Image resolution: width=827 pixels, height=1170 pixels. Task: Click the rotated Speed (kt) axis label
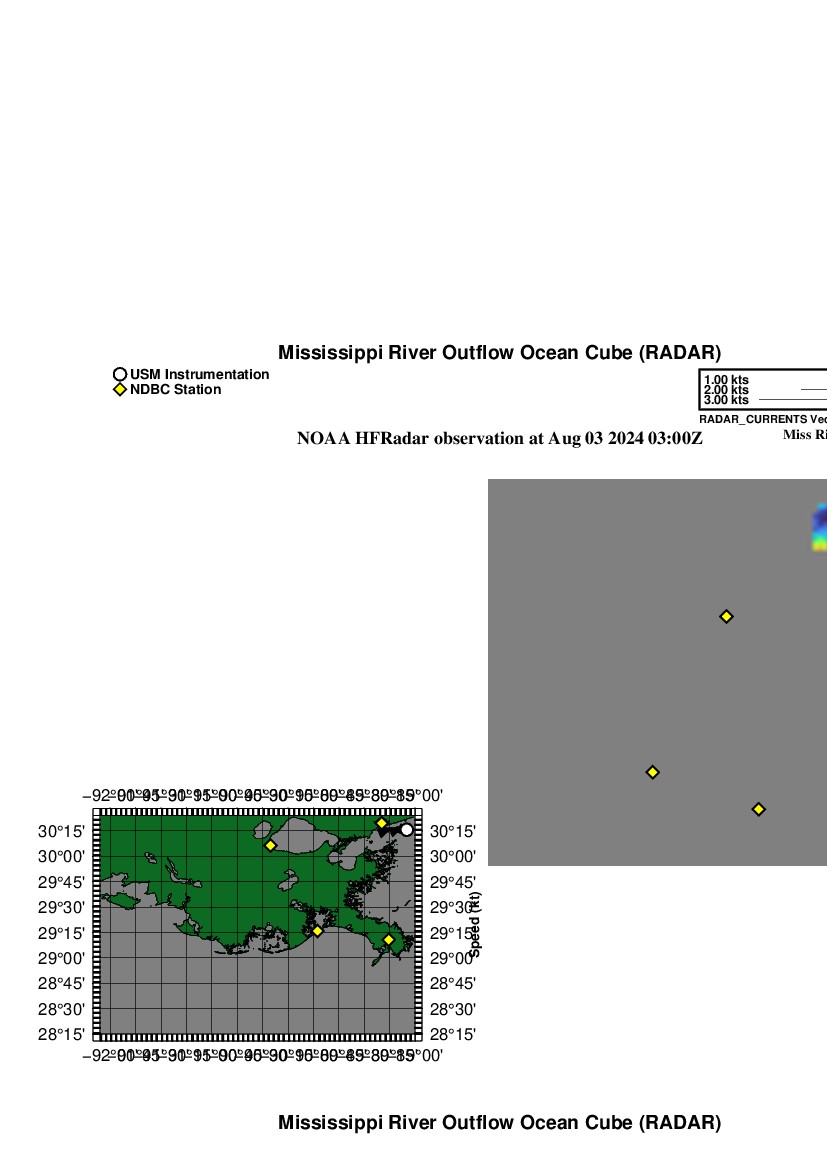point(476,925)
